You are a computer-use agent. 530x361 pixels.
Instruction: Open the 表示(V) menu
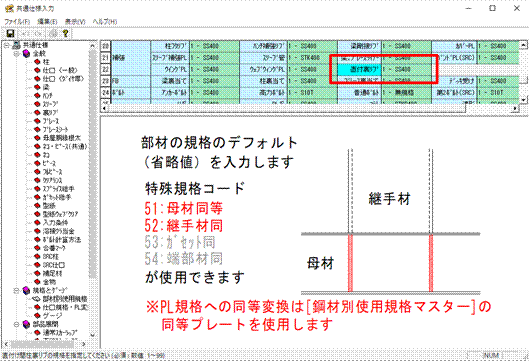[x=75, y=21]
